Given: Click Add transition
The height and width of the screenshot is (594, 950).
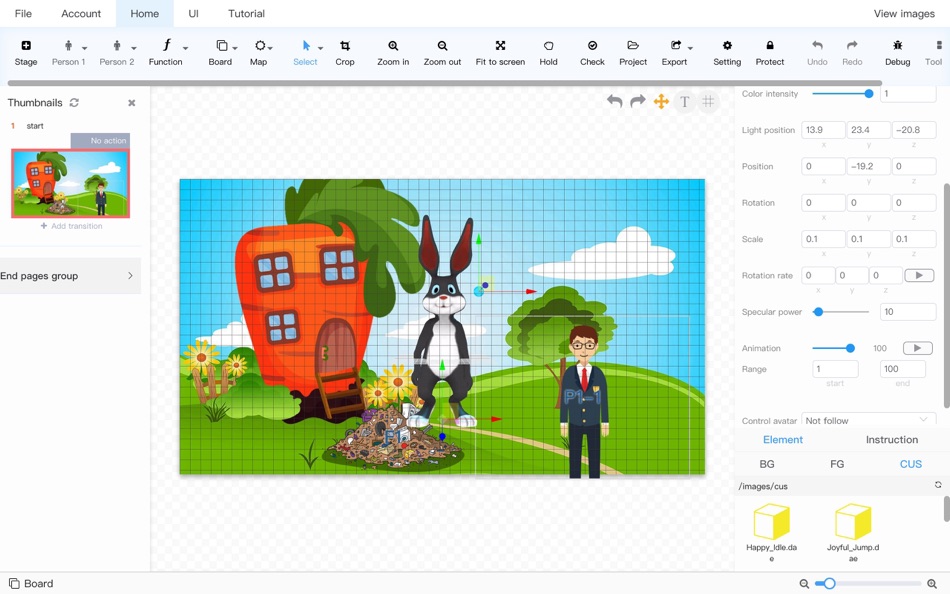Looking at the screenshot, I should (x=71, y=226).
